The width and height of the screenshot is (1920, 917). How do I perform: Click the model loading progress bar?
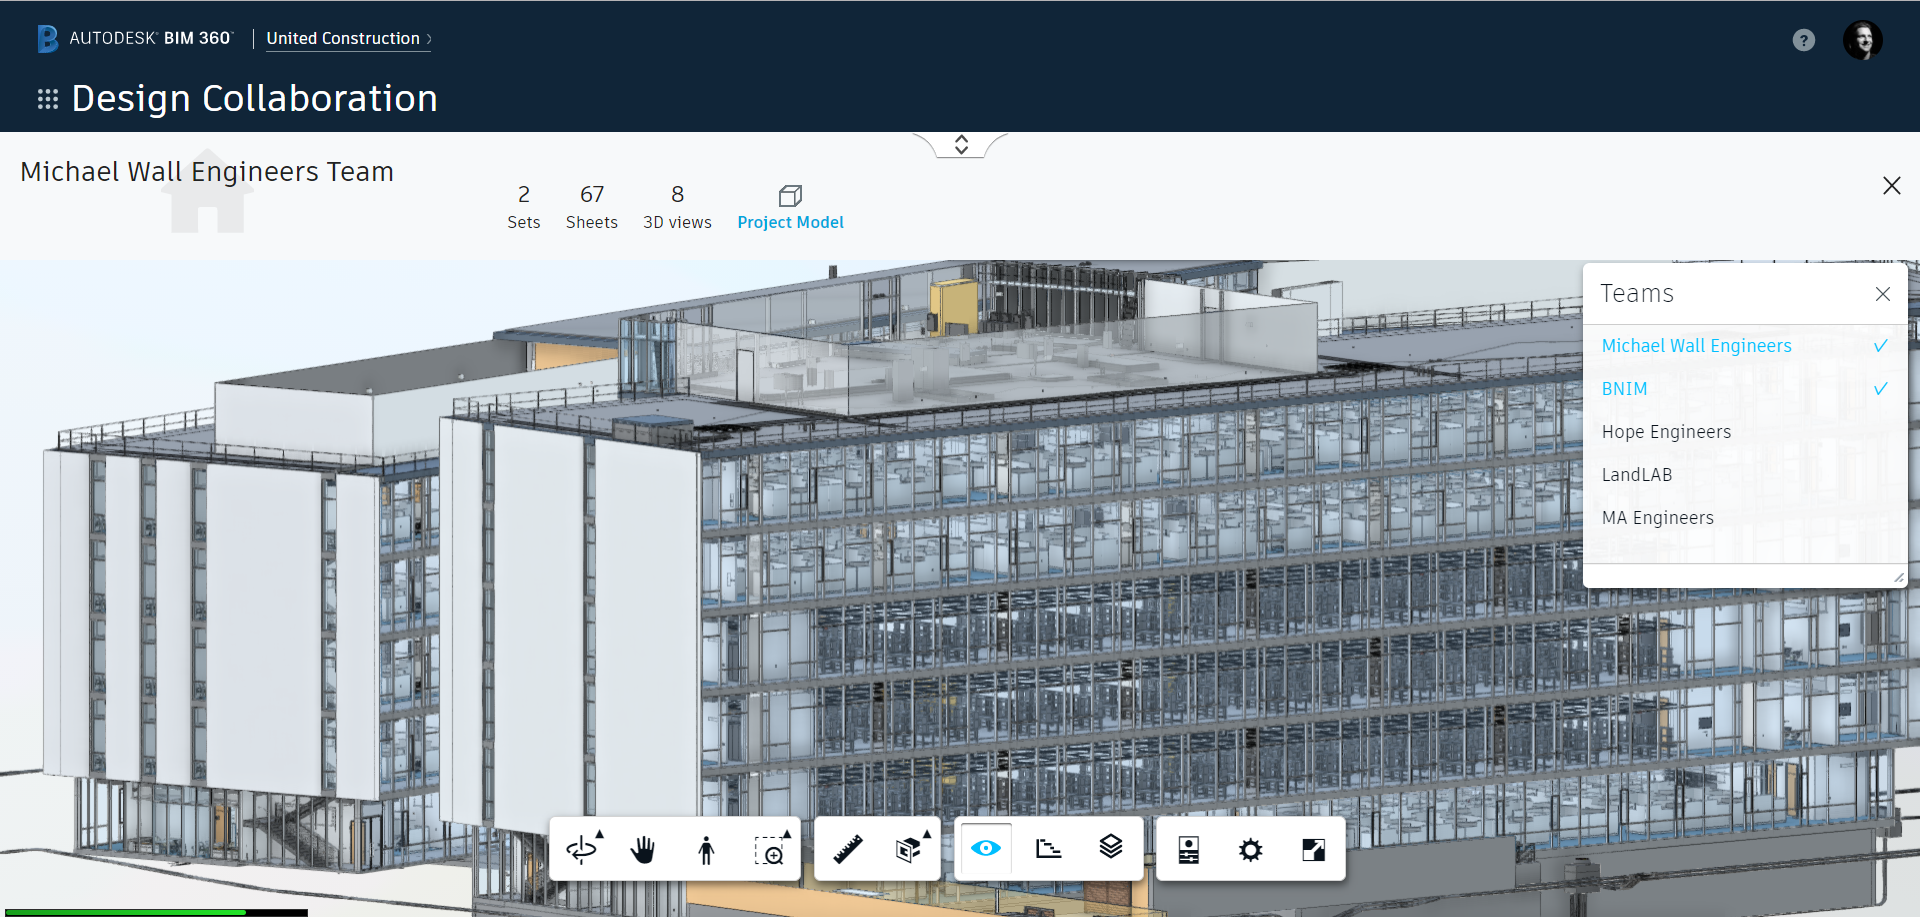click(x=156, y=912)
